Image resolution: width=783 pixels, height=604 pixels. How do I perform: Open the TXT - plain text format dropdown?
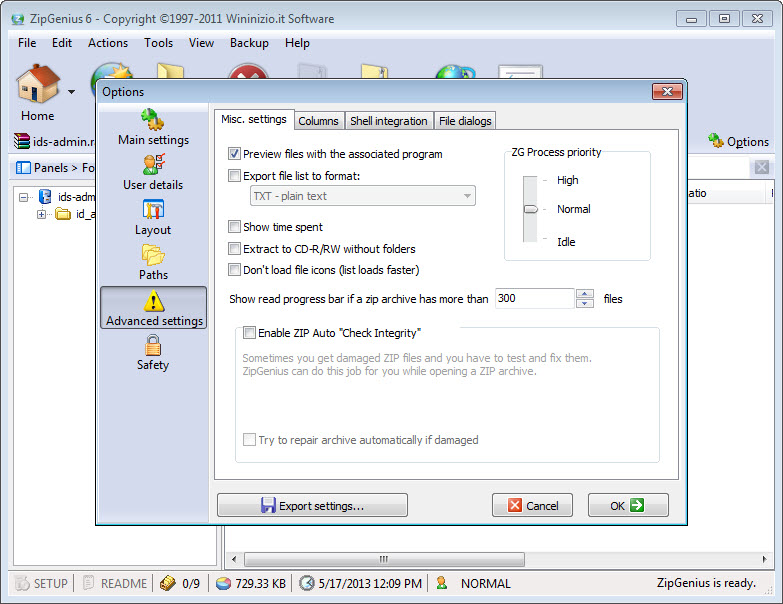click(x=363, y=196)
